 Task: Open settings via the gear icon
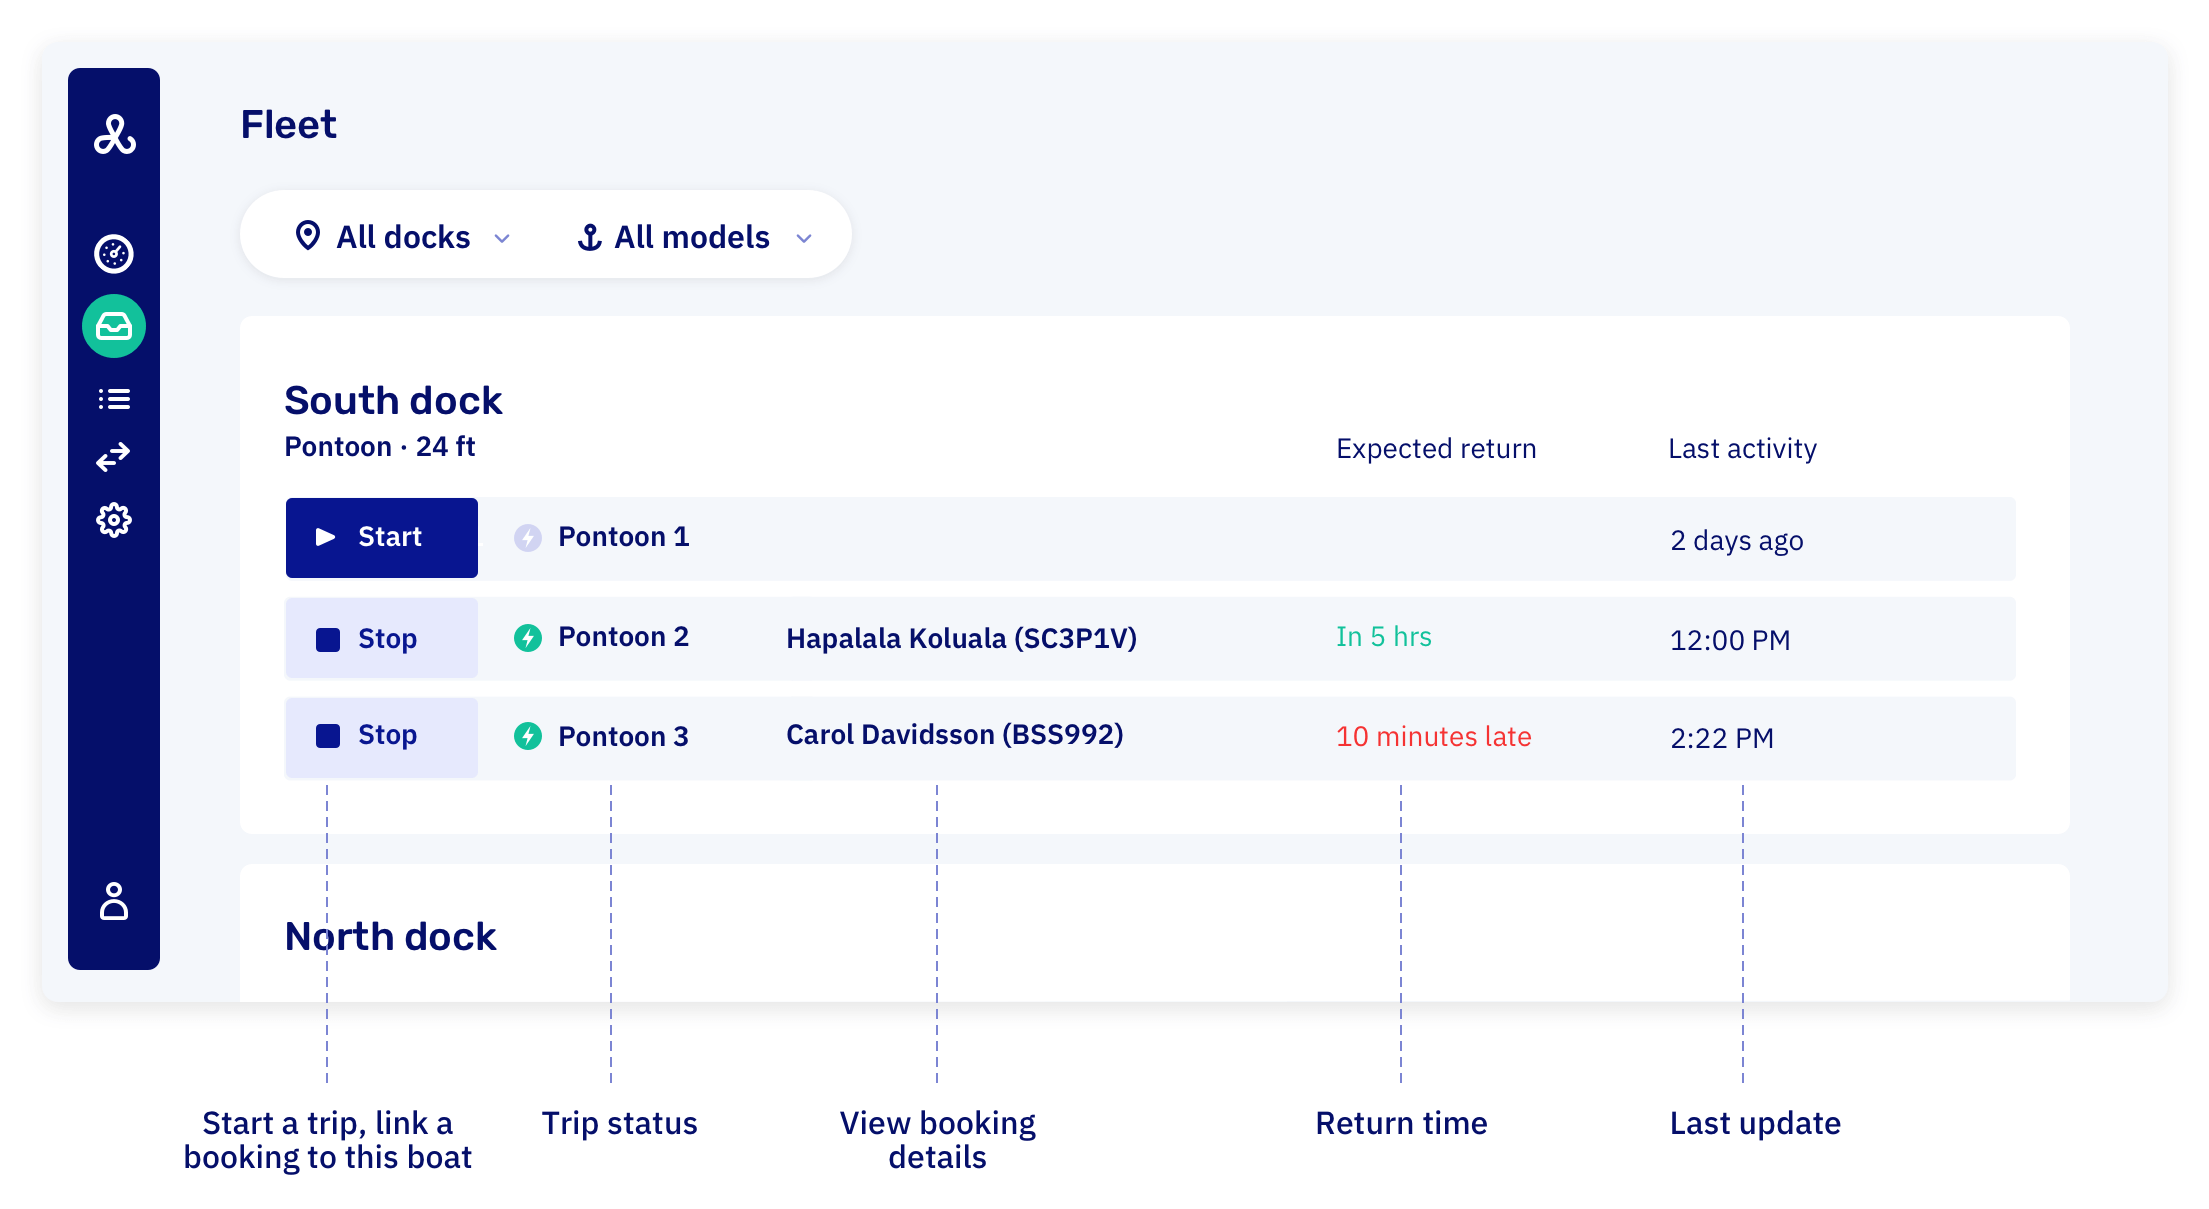point(114,520)
